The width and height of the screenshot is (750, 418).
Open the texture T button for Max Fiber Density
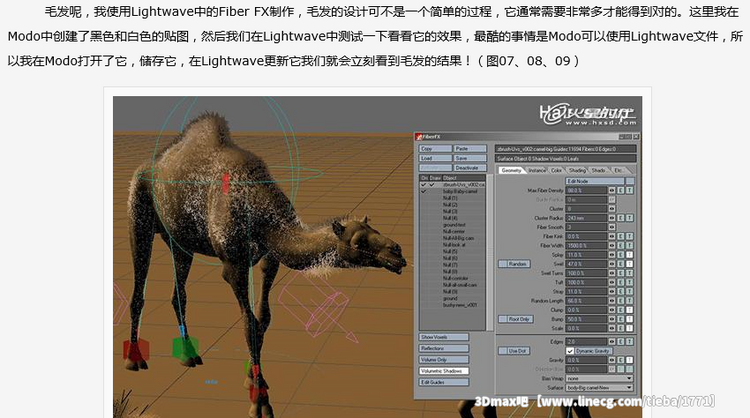(630, 190)
